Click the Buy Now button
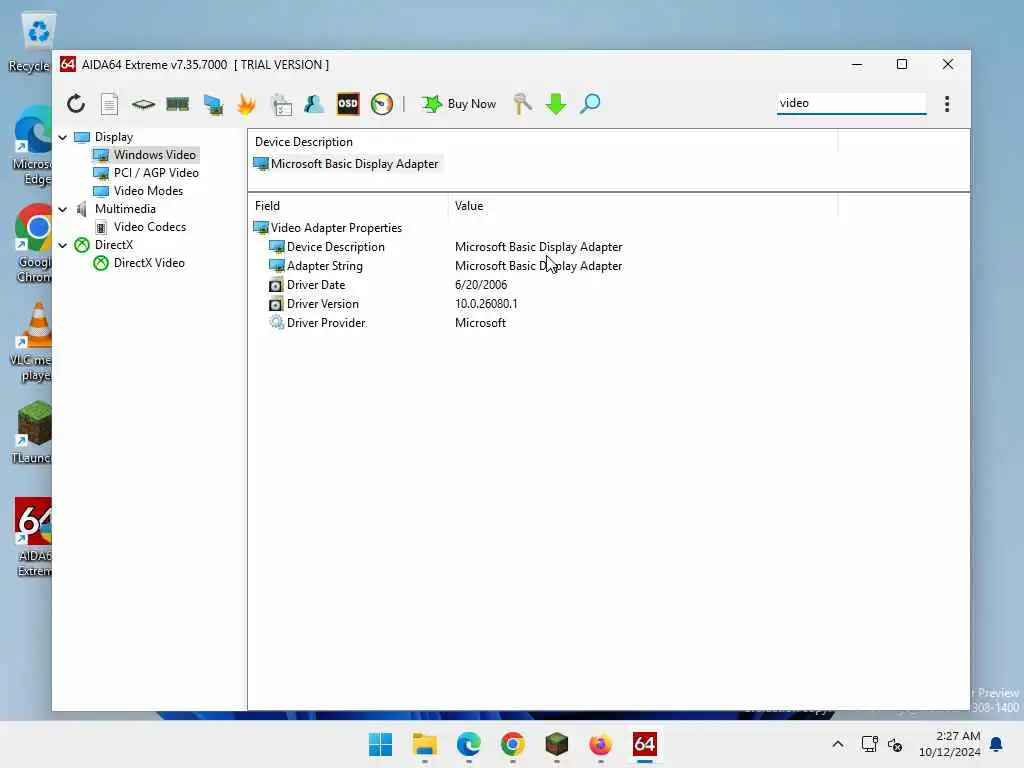Screen dimensions: 1024x768 (459, 104)
